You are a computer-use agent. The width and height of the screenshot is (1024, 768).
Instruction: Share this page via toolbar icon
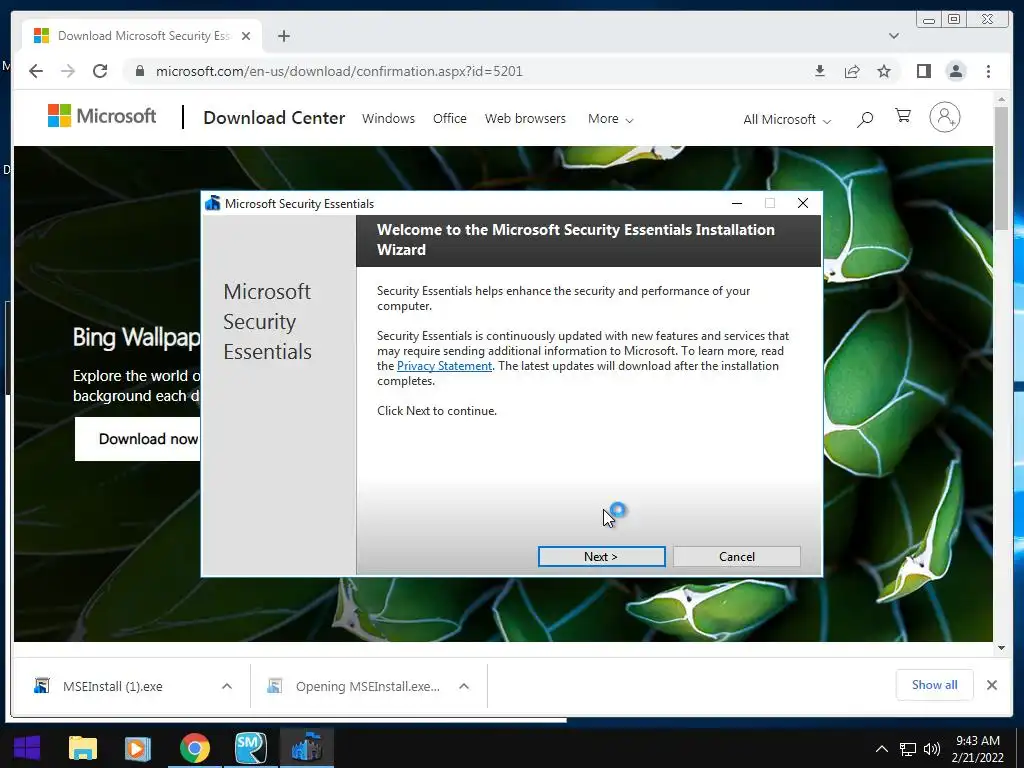[852, 71]
